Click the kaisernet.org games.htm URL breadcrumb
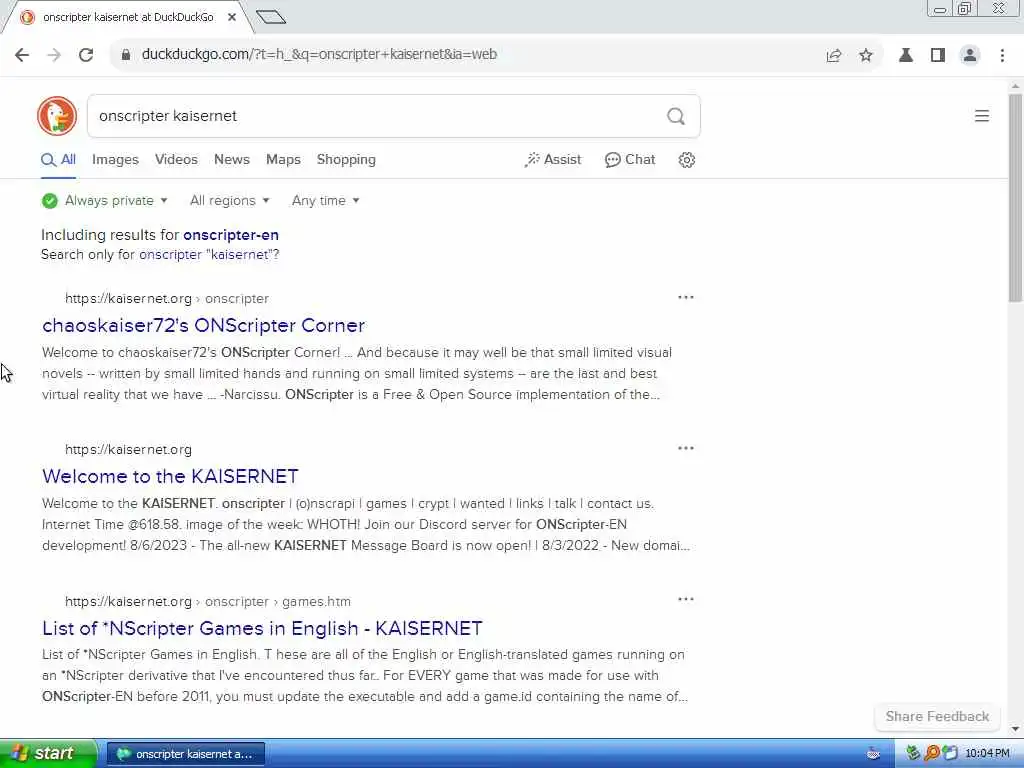The width and height of the screenshot is (1024, 768). click(208, 601)
